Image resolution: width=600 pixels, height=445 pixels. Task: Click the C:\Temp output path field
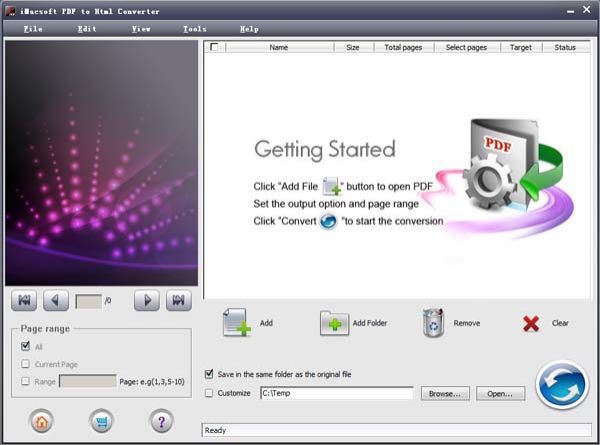[337, 393]
